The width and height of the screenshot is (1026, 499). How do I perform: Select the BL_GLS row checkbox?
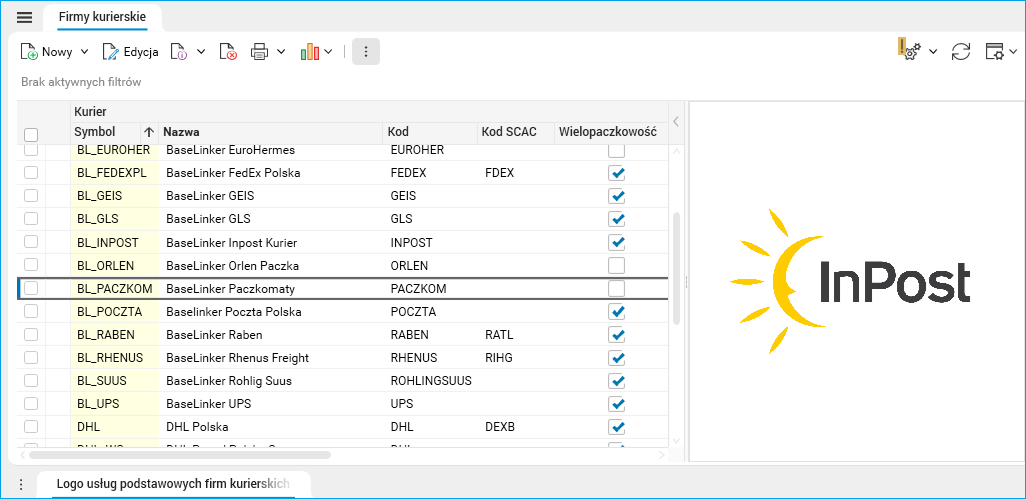(x=31, y=218)
